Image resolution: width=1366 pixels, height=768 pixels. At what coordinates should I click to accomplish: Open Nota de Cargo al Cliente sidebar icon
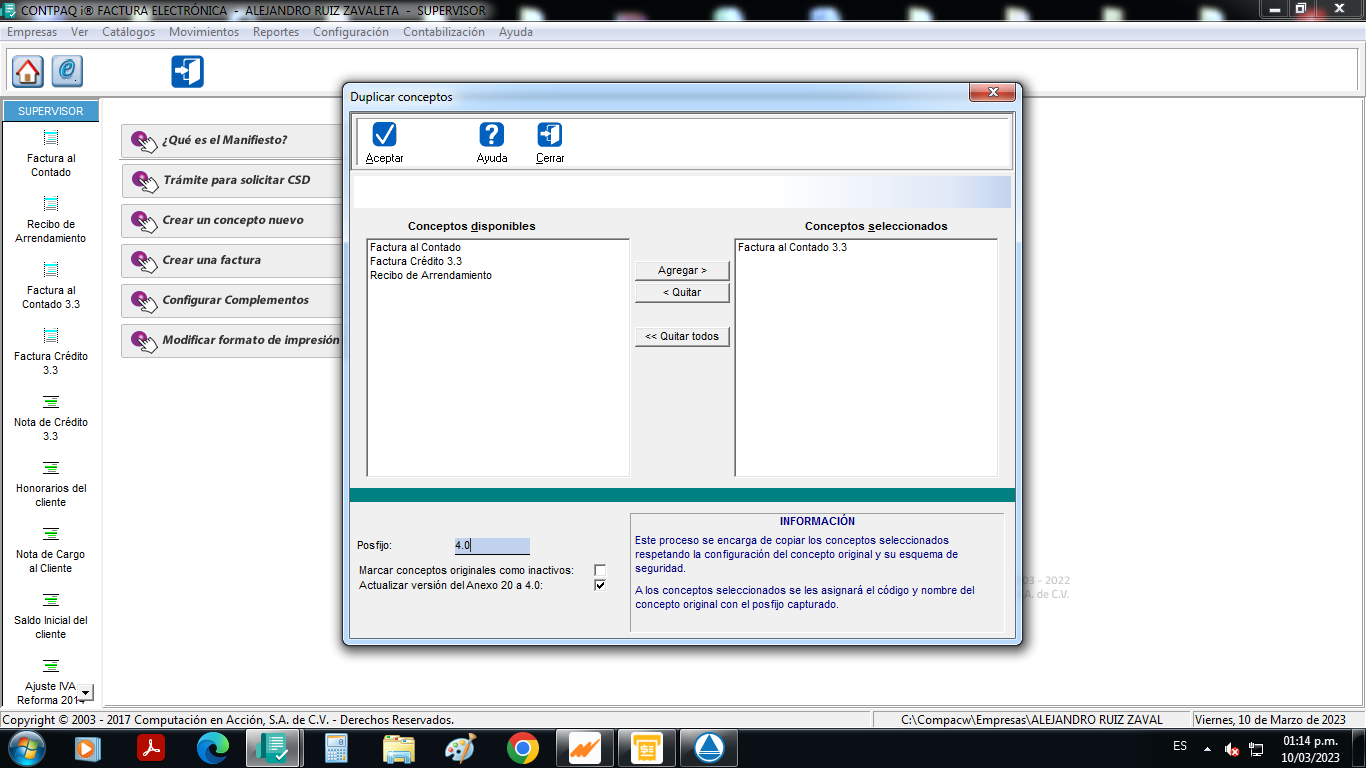coord(51,534)
